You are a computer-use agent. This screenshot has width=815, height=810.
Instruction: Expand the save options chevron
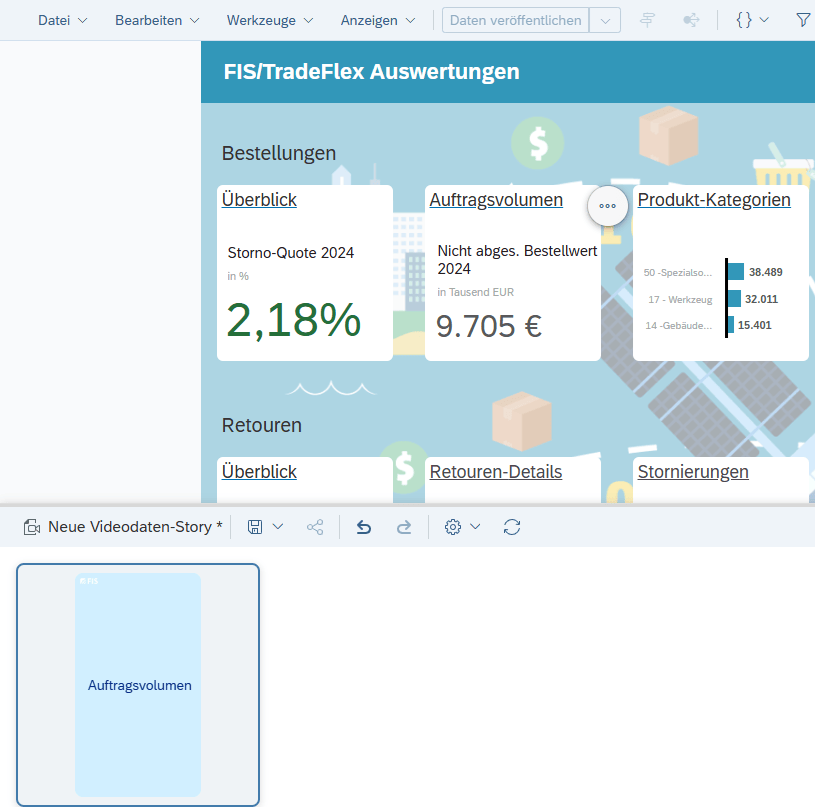click(278, 527)
